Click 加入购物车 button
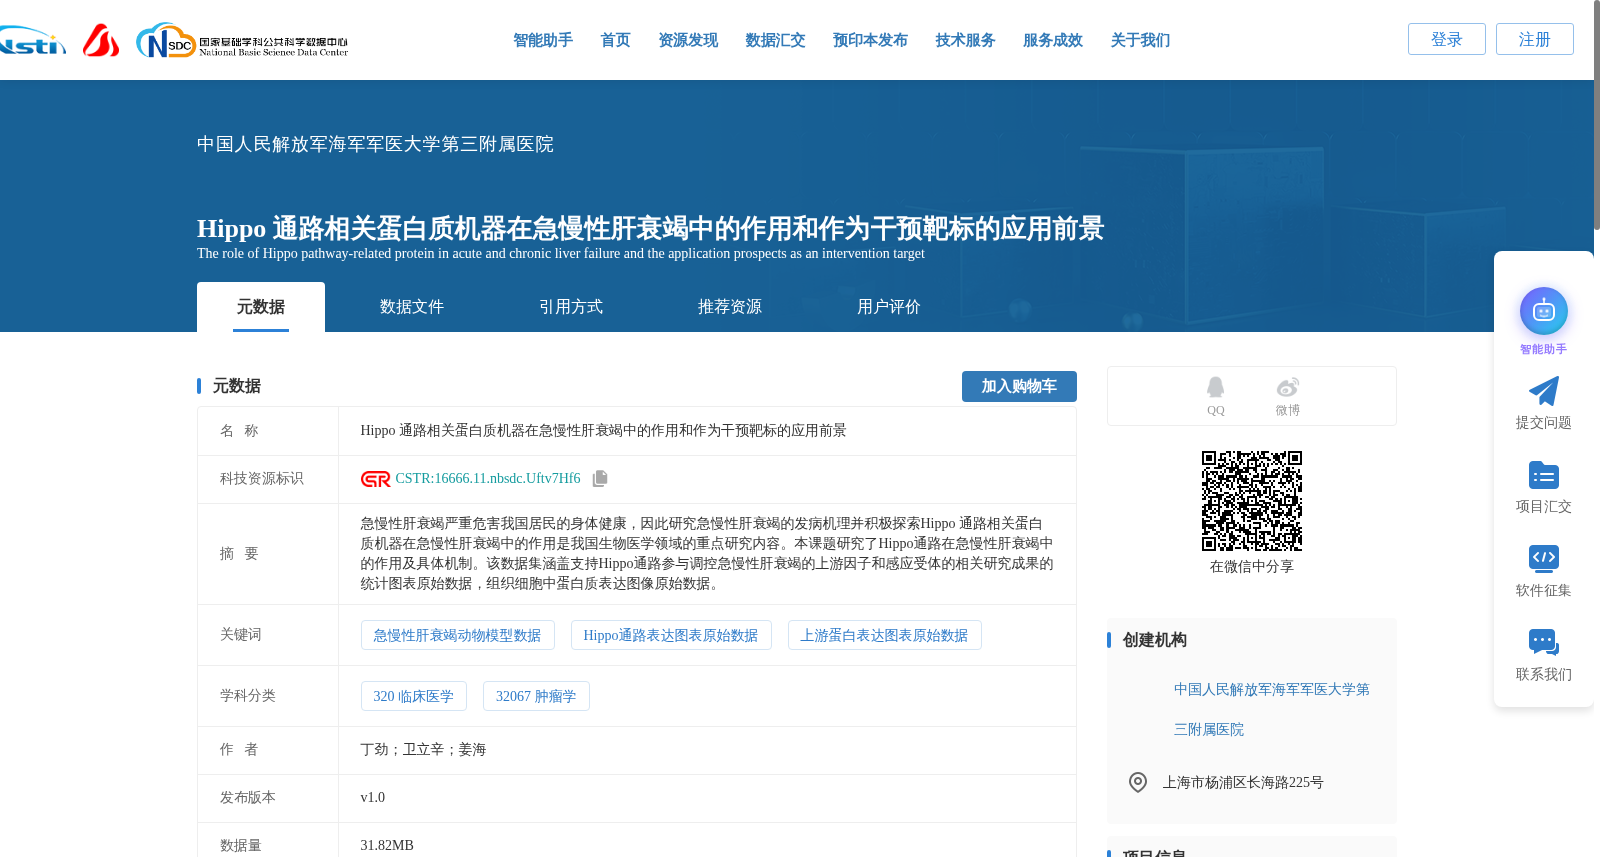1600x857 pixels. coord(1019,386)
